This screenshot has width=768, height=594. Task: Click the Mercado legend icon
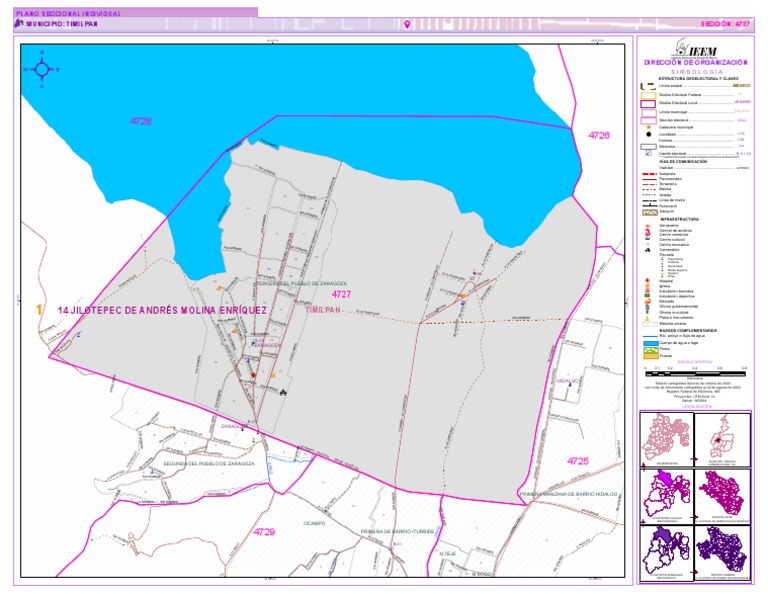point(648,302)
